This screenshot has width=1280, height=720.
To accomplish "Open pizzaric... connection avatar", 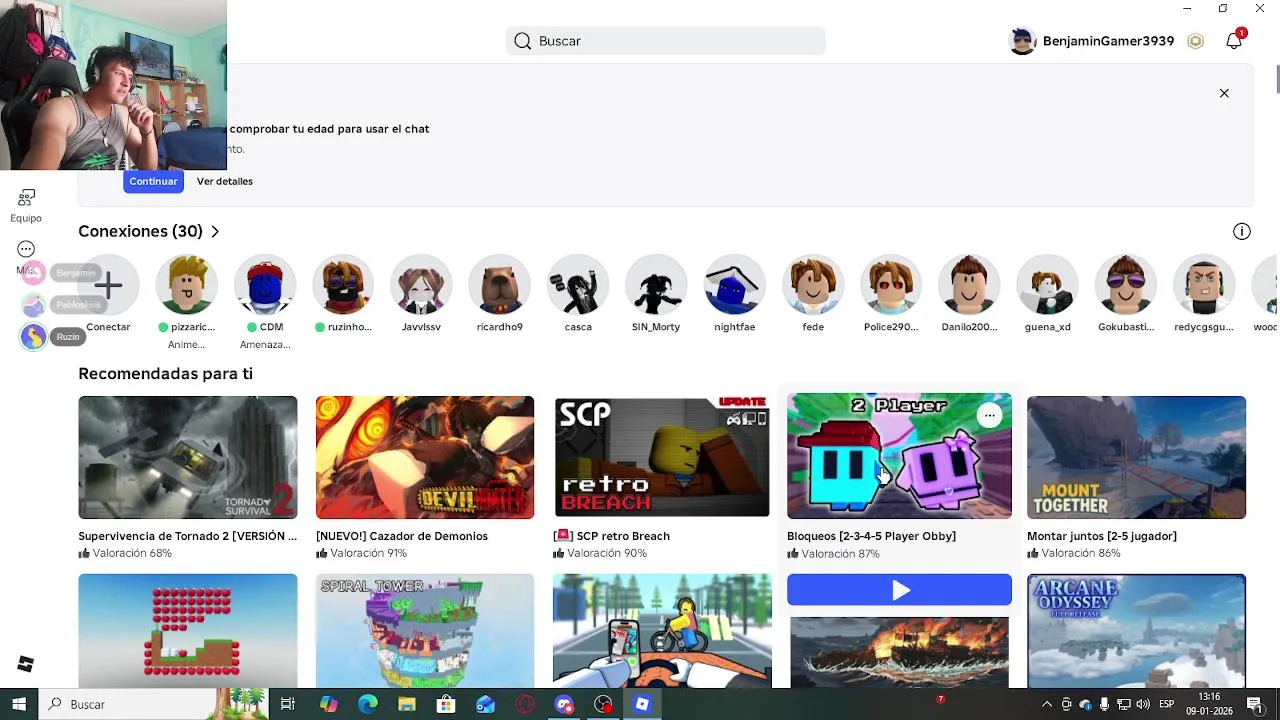I will pos(187,286).
